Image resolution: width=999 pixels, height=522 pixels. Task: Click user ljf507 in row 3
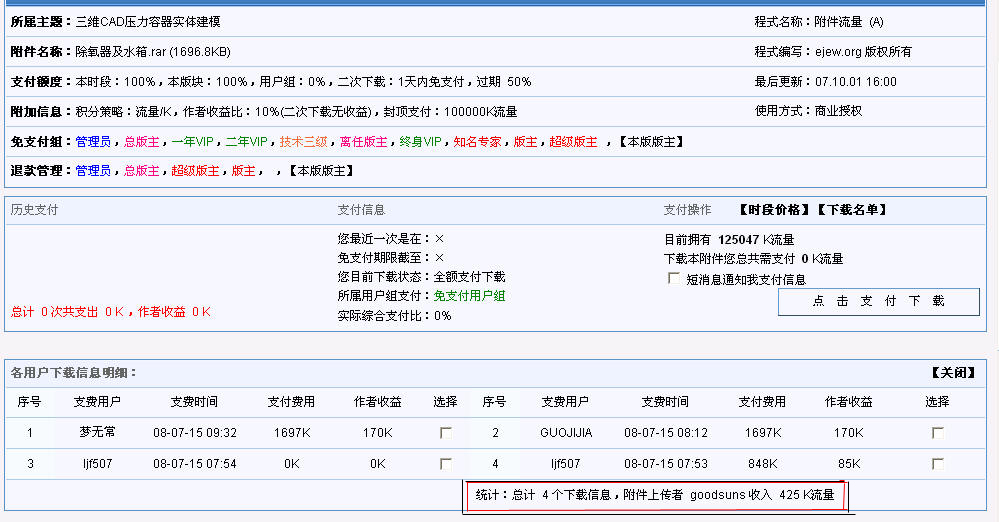tap(97, 463)
